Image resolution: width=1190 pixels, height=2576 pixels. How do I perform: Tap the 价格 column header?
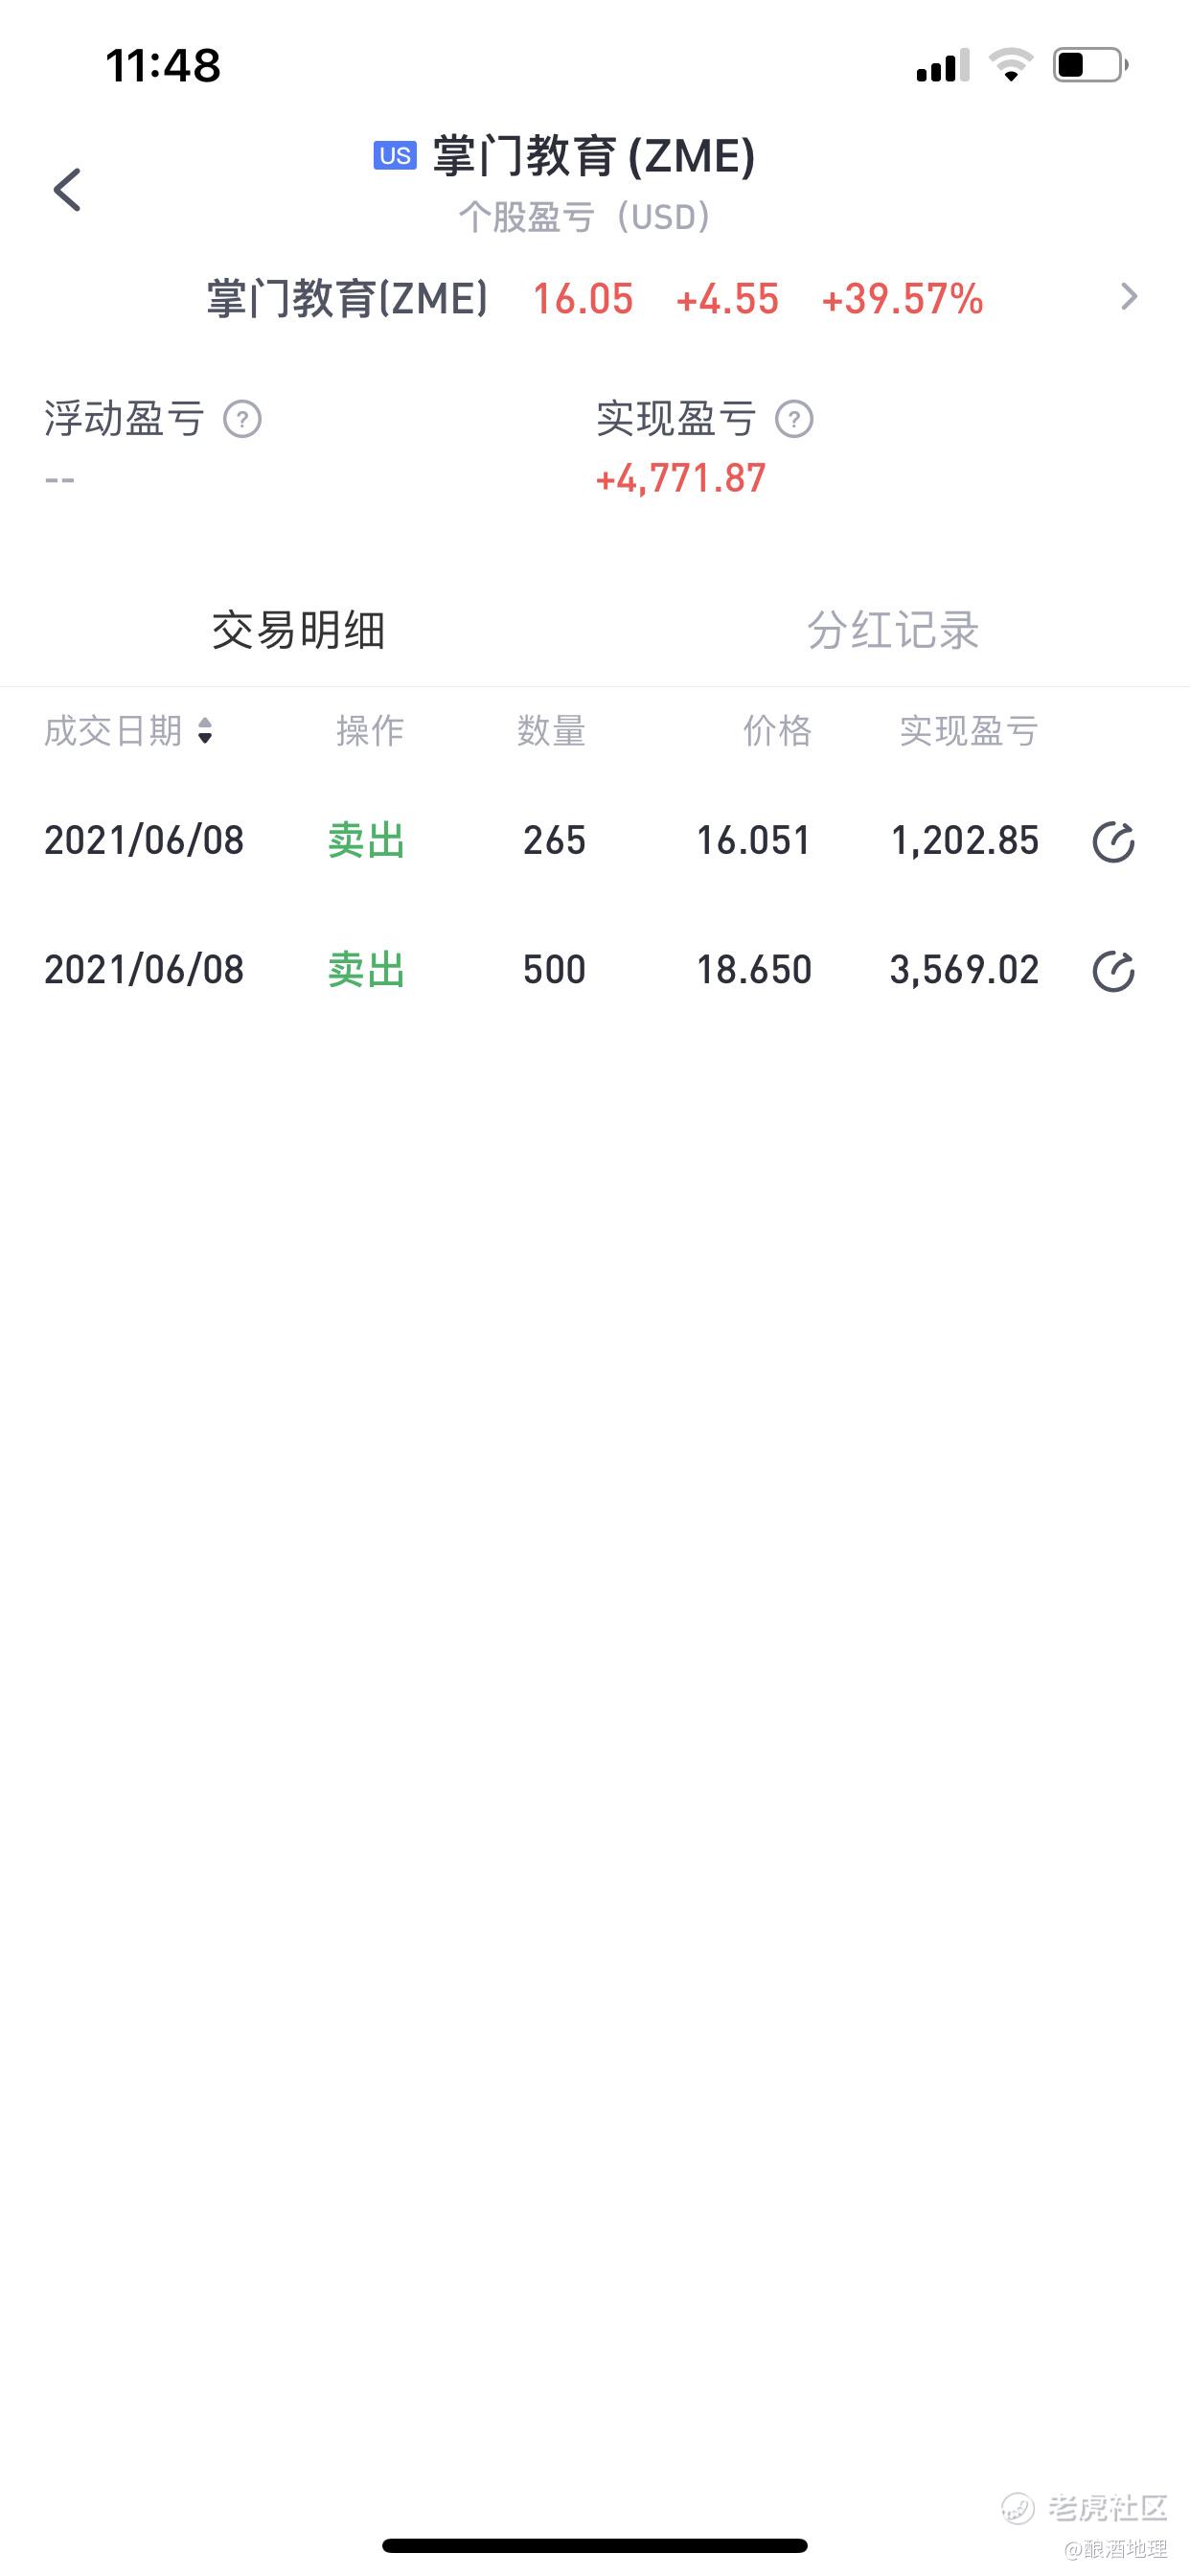click(777, 731)
